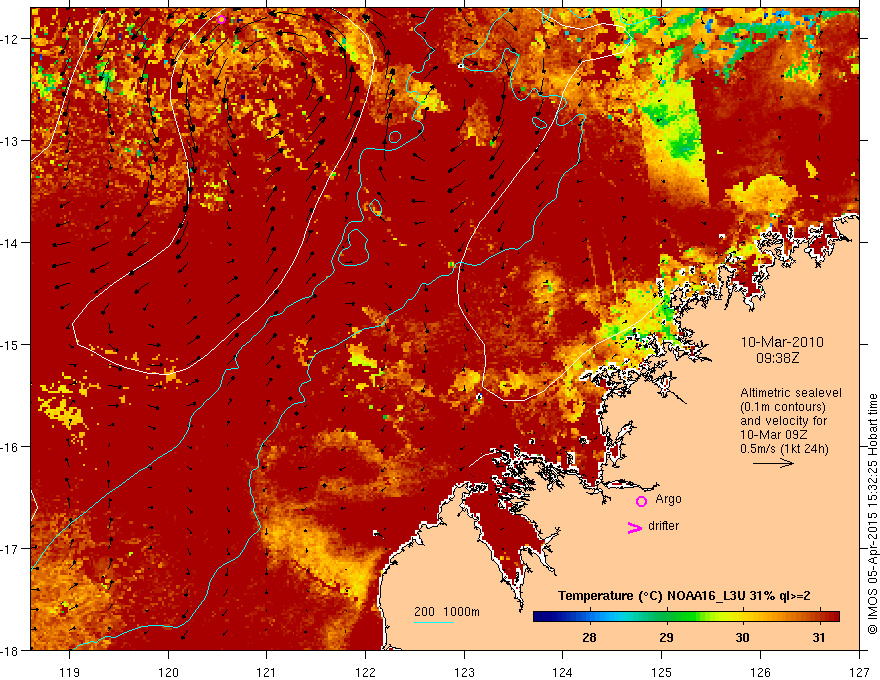
Task: Click latitude axis label -16
Action: [10, 447]
